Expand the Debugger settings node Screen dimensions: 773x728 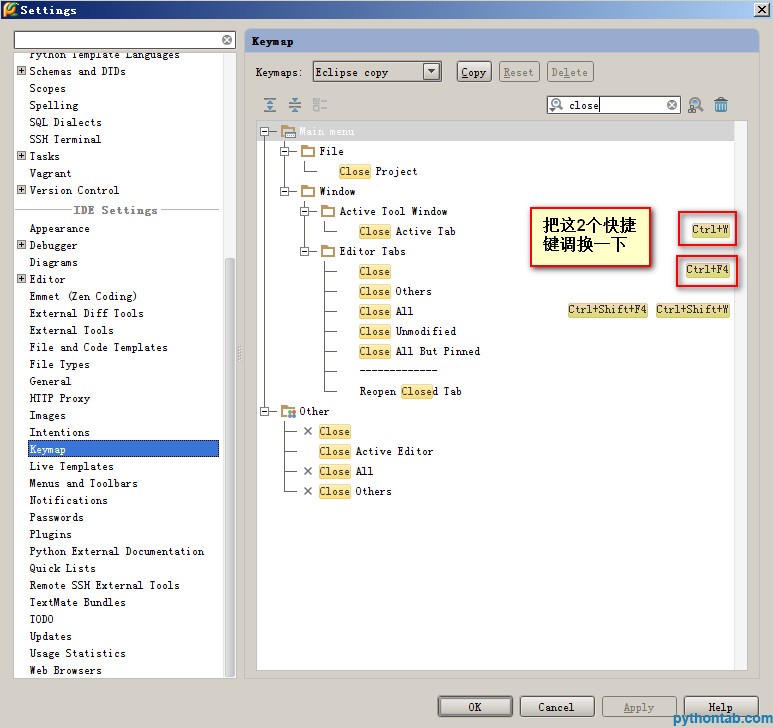tap(21, 244)
